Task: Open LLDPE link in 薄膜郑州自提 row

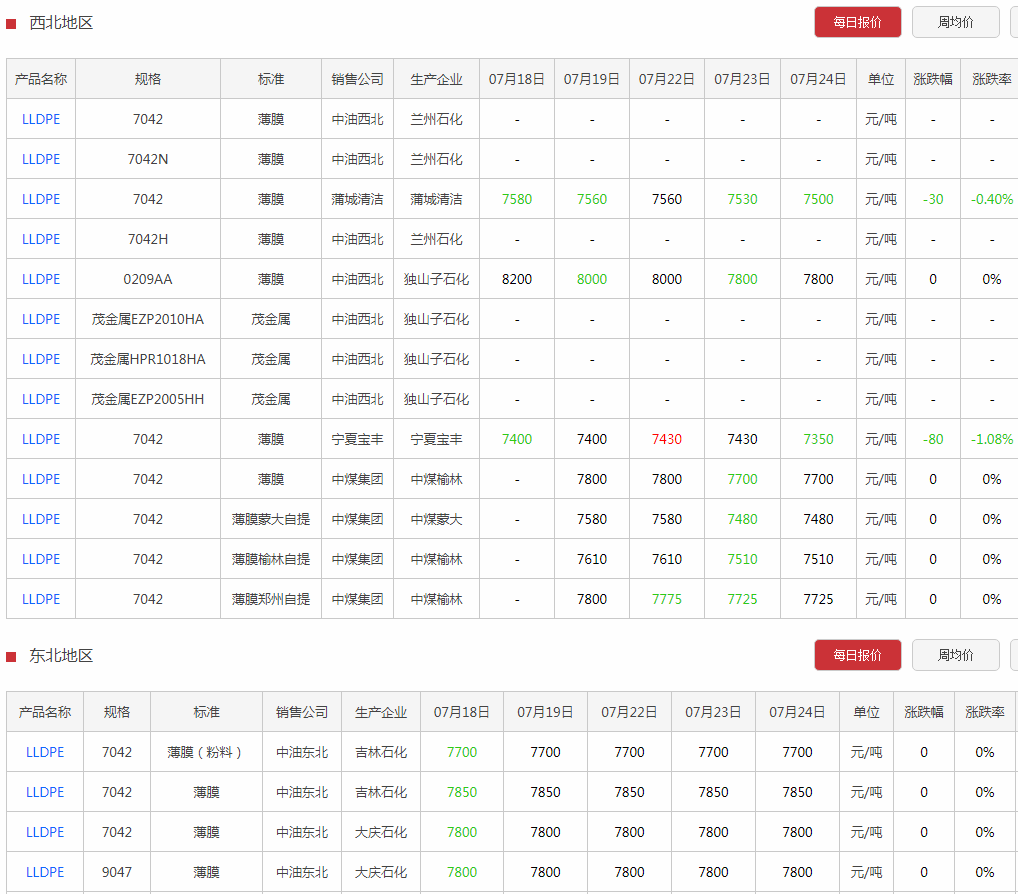Action: (x=41, y=599)
